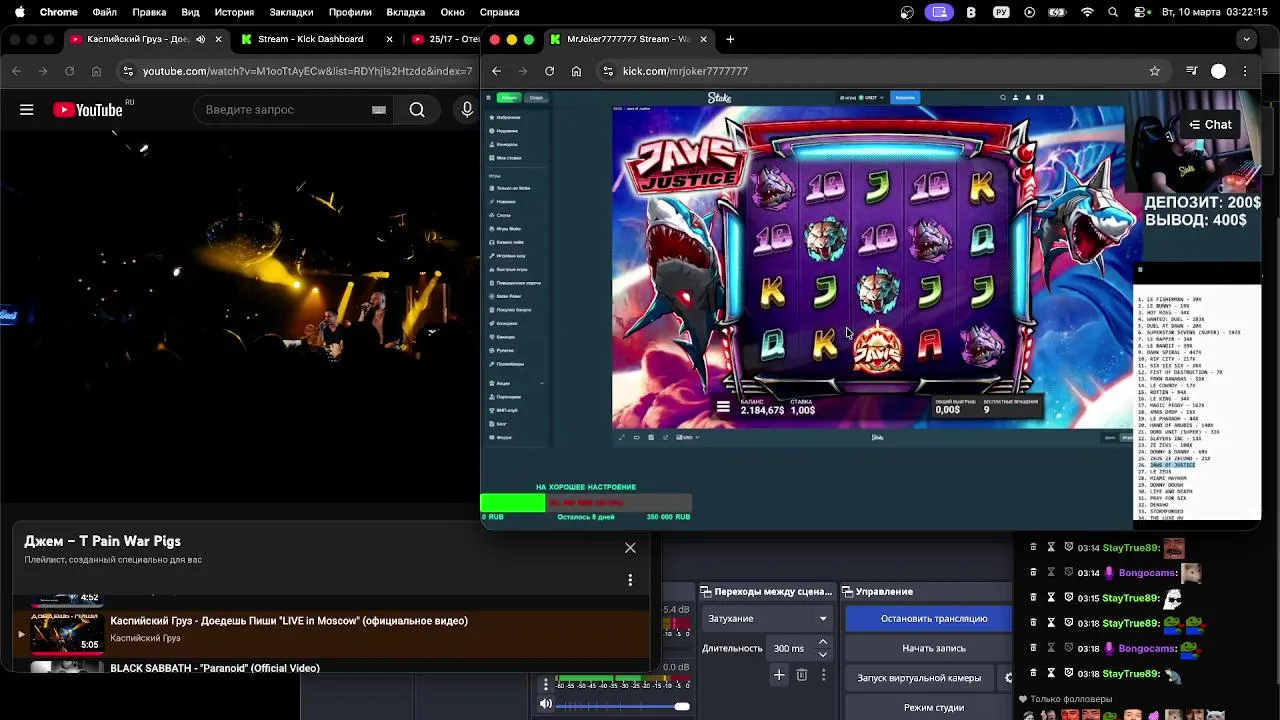
Task: Click hourglass icon on 03:15 StayTrue89 message
Action: [x=1051, y=598]
